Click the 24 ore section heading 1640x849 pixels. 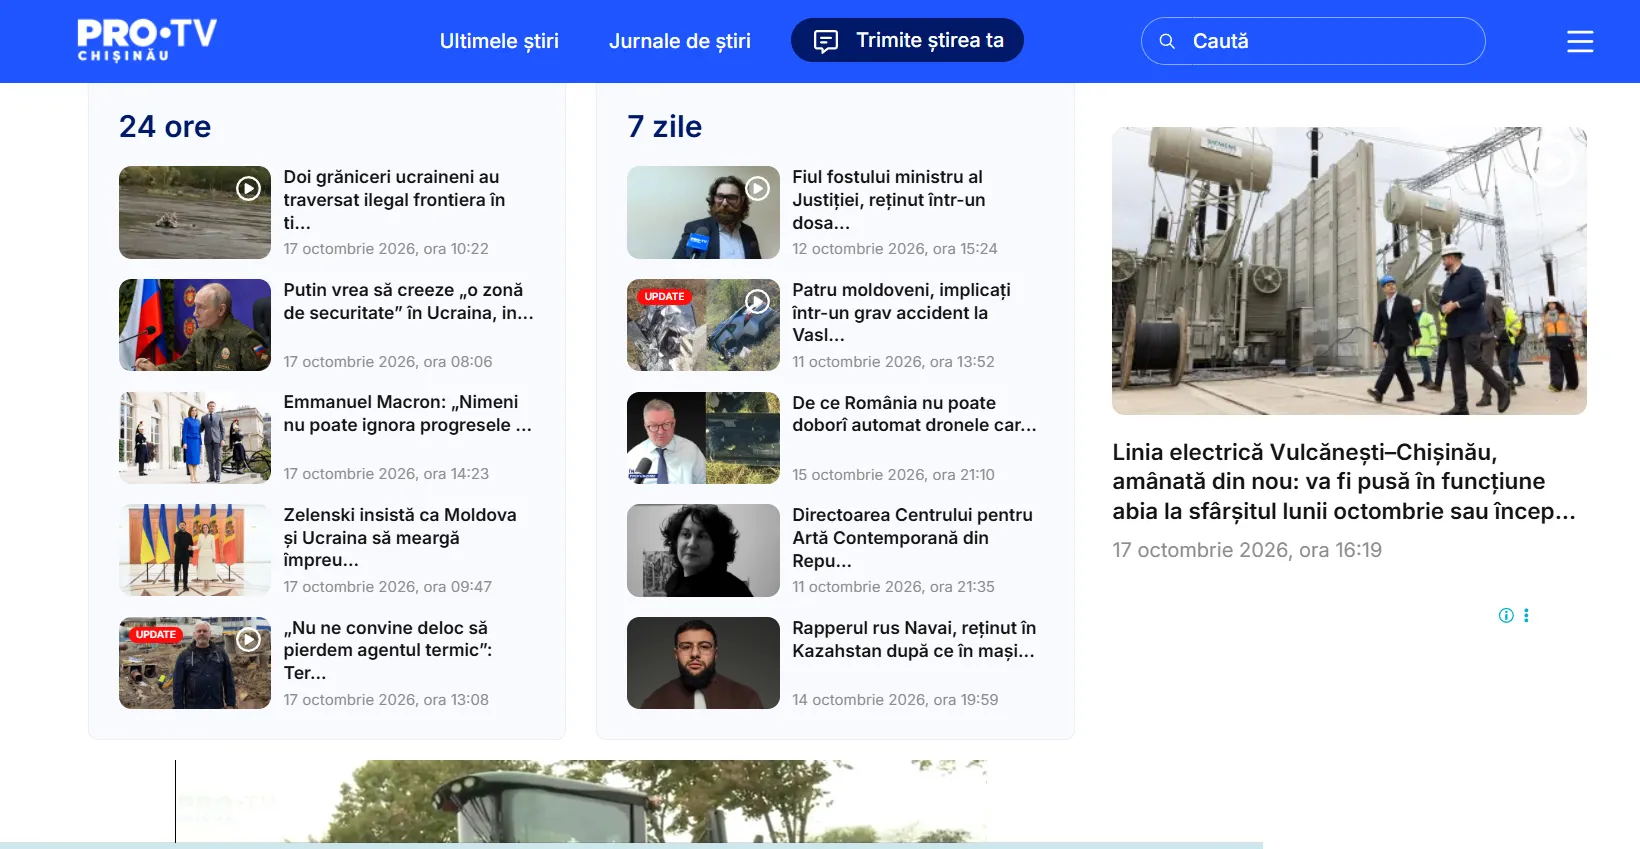coord(165,127)
